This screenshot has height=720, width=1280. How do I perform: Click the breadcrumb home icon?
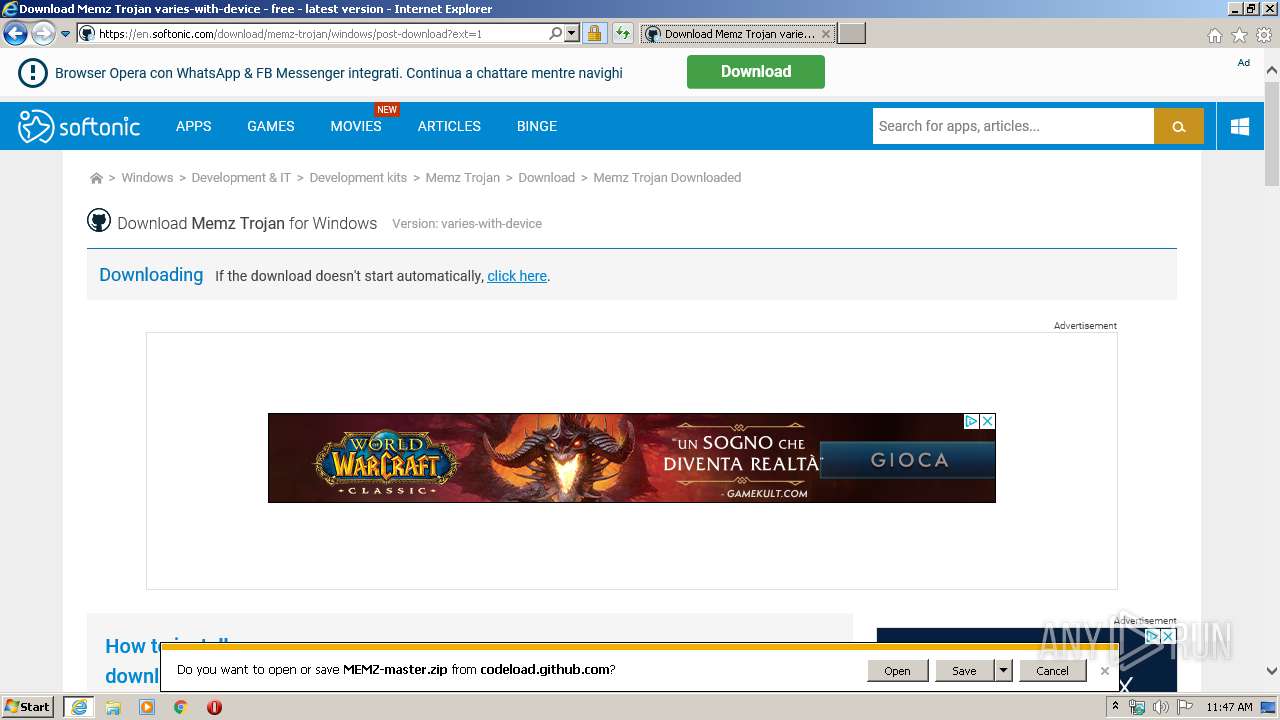point(96,178)
